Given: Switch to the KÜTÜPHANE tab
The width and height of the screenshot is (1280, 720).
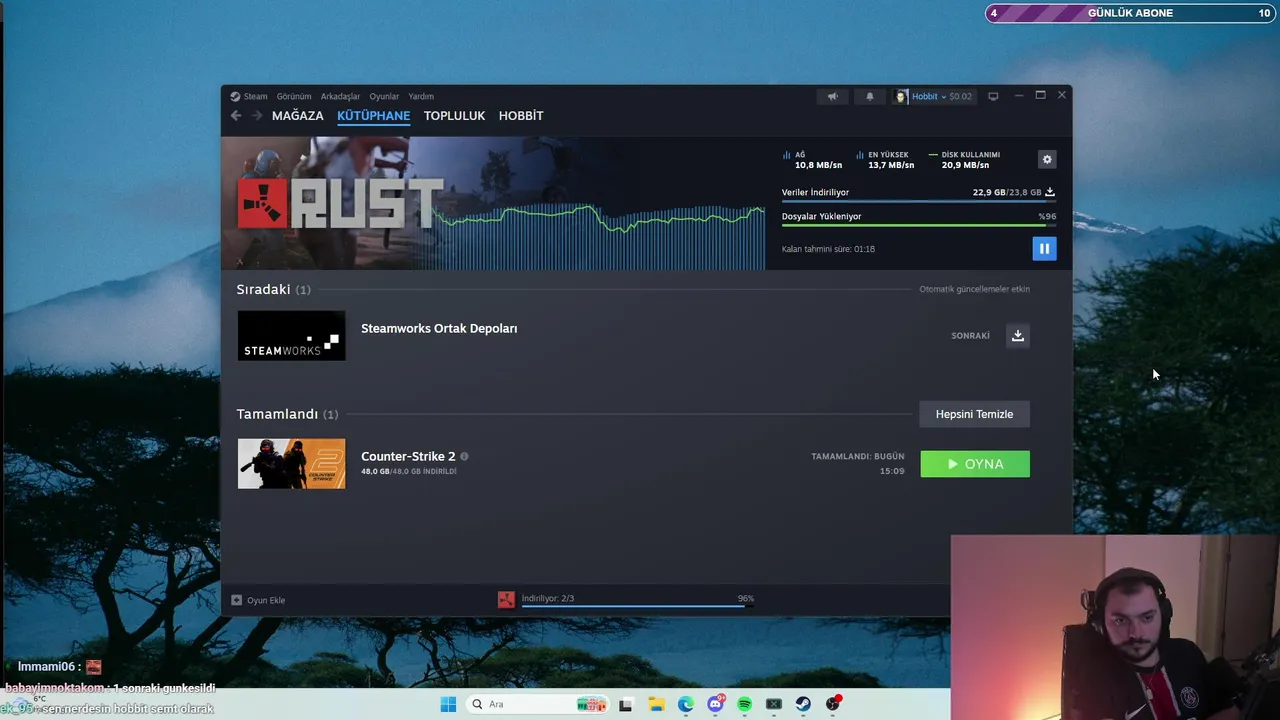Looking at the screenshot, I should [x=373, y=116].
